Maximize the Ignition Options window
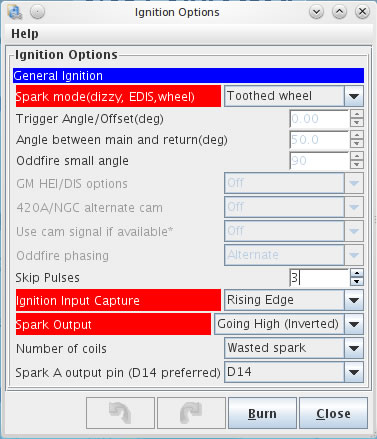377x439 pixels. 339,12
